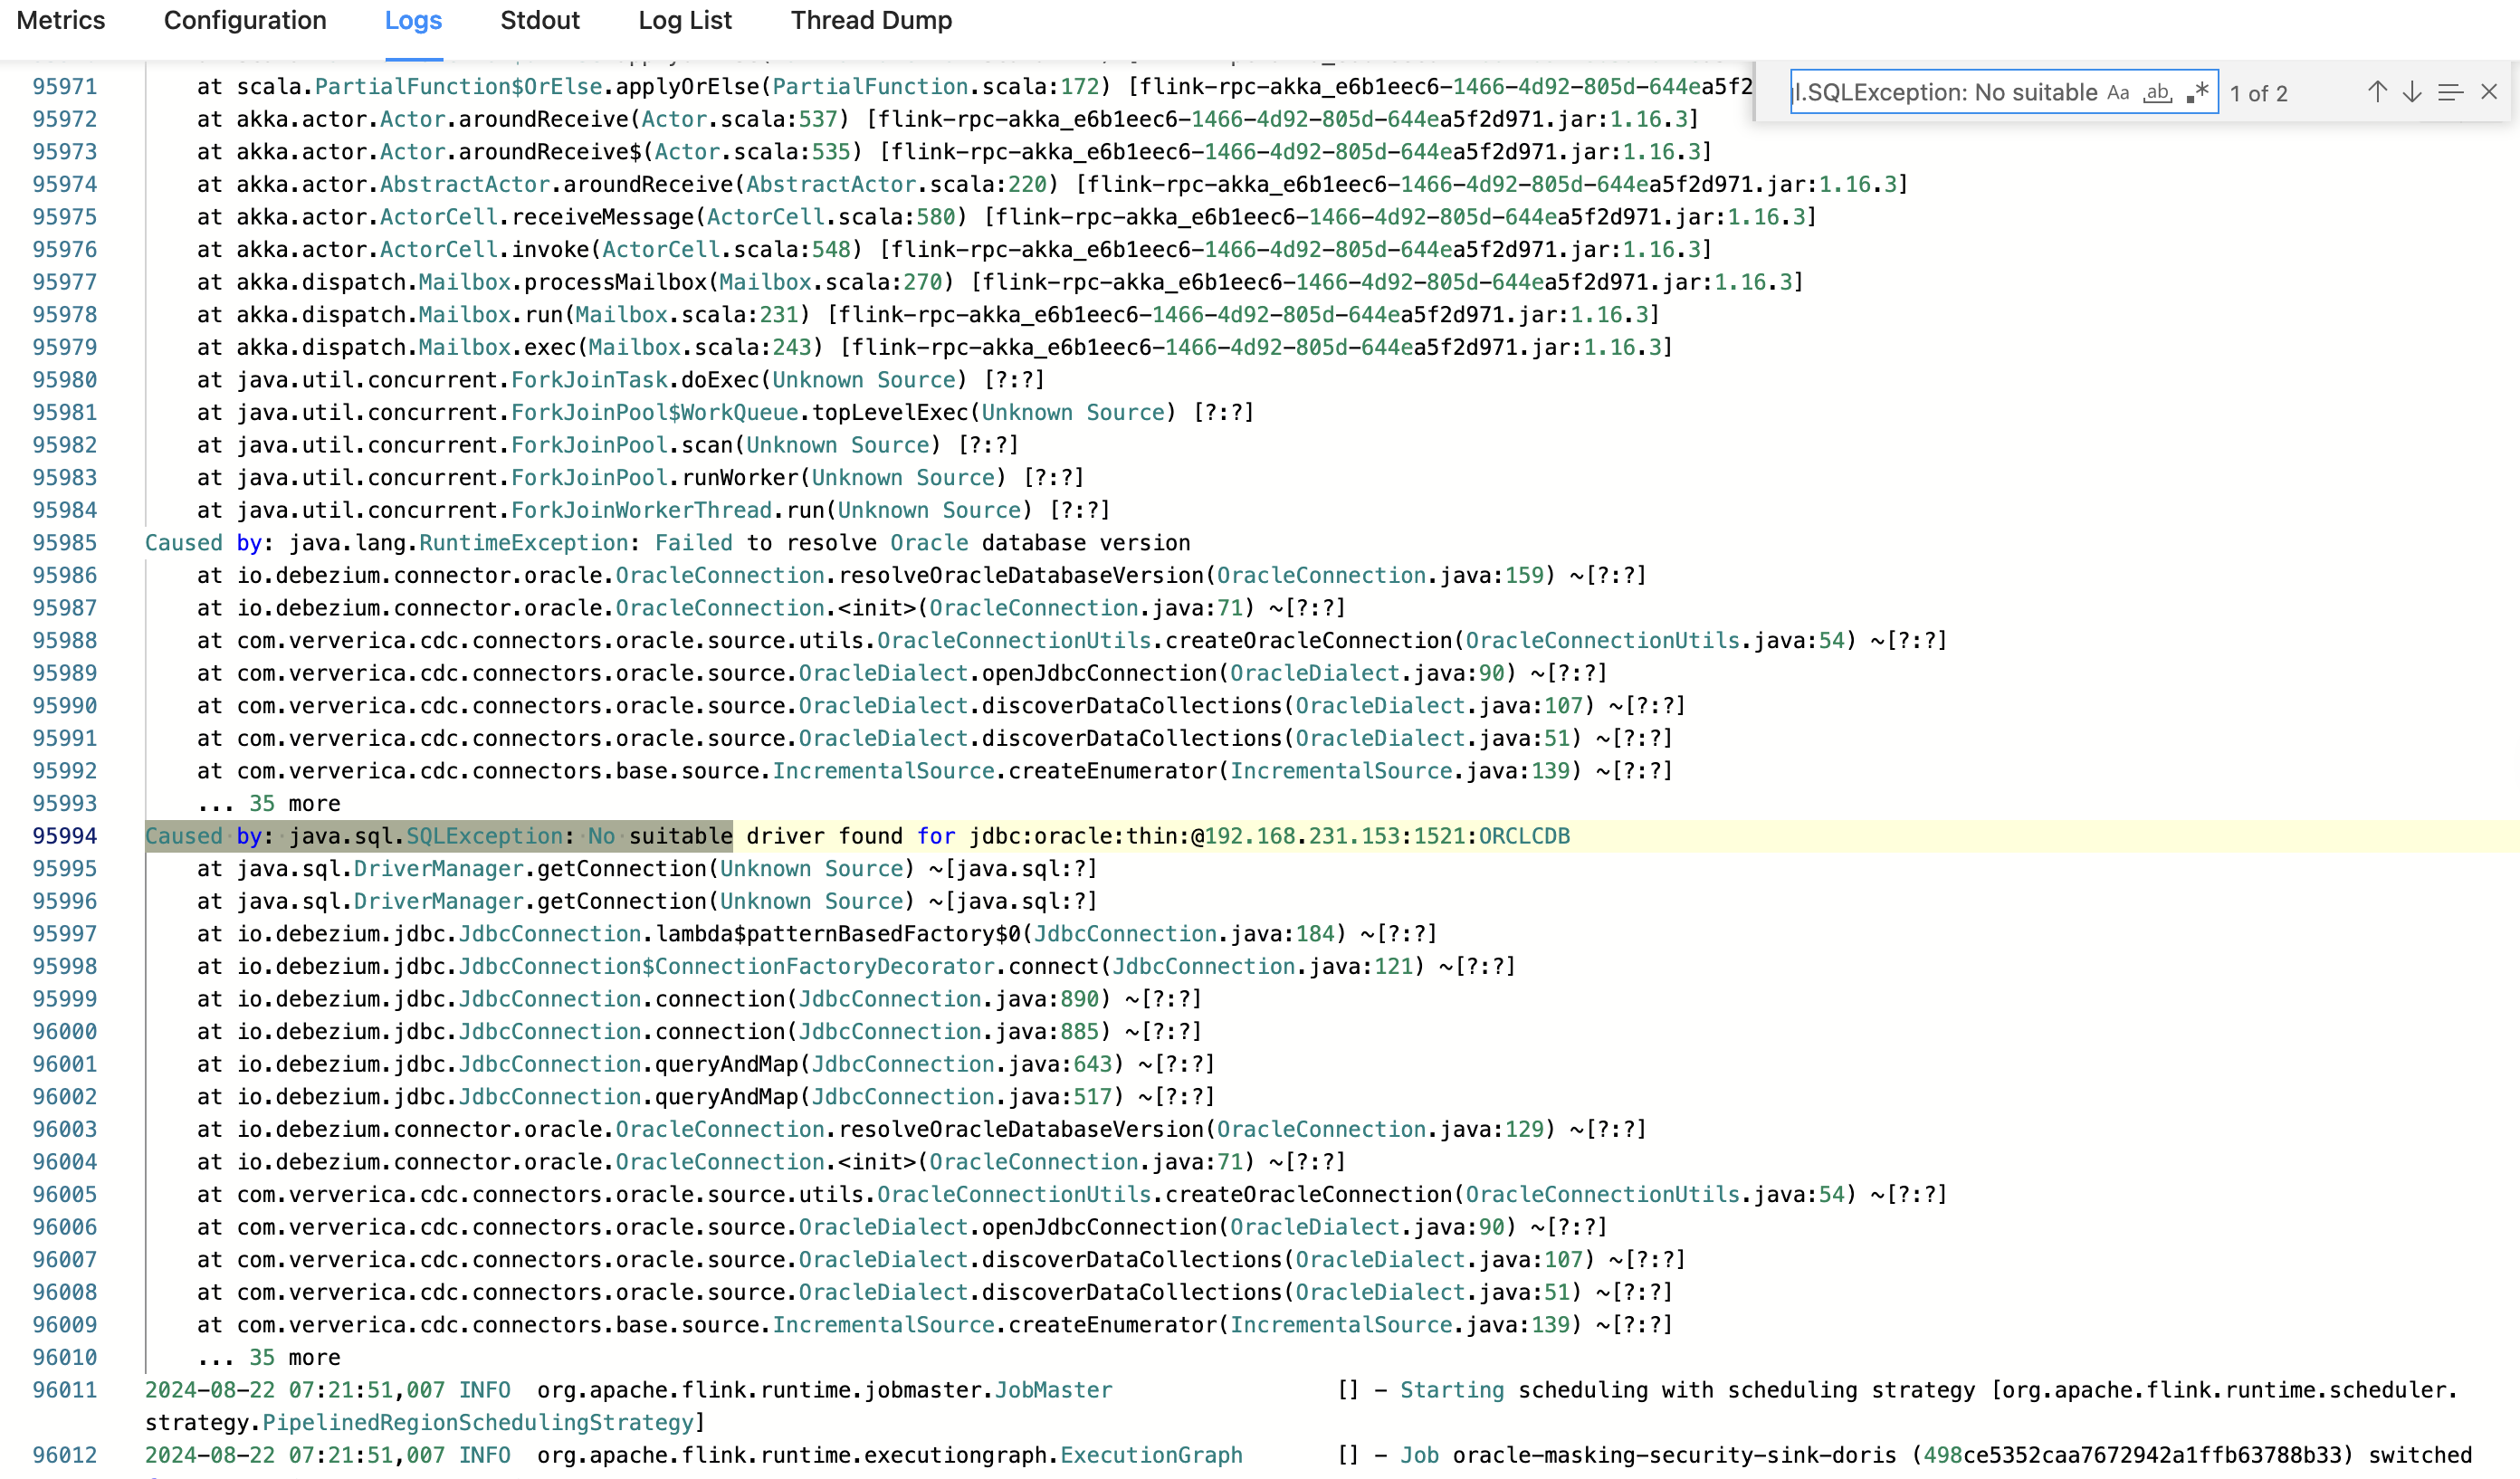Jump to previous search match
The height and width of the screenshot is (1479, 2520).
click(2377, 92)
